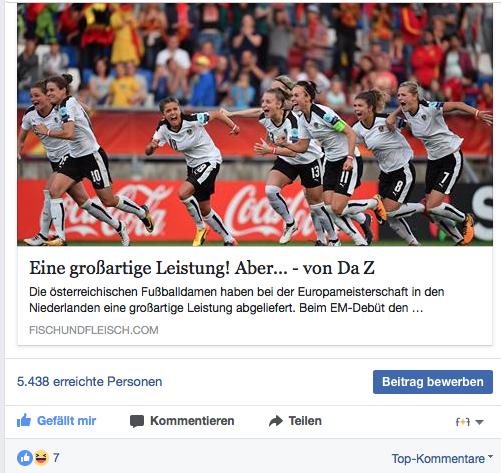
Task: Open the post-as page selector dropdown arrow
Action: 479,422
